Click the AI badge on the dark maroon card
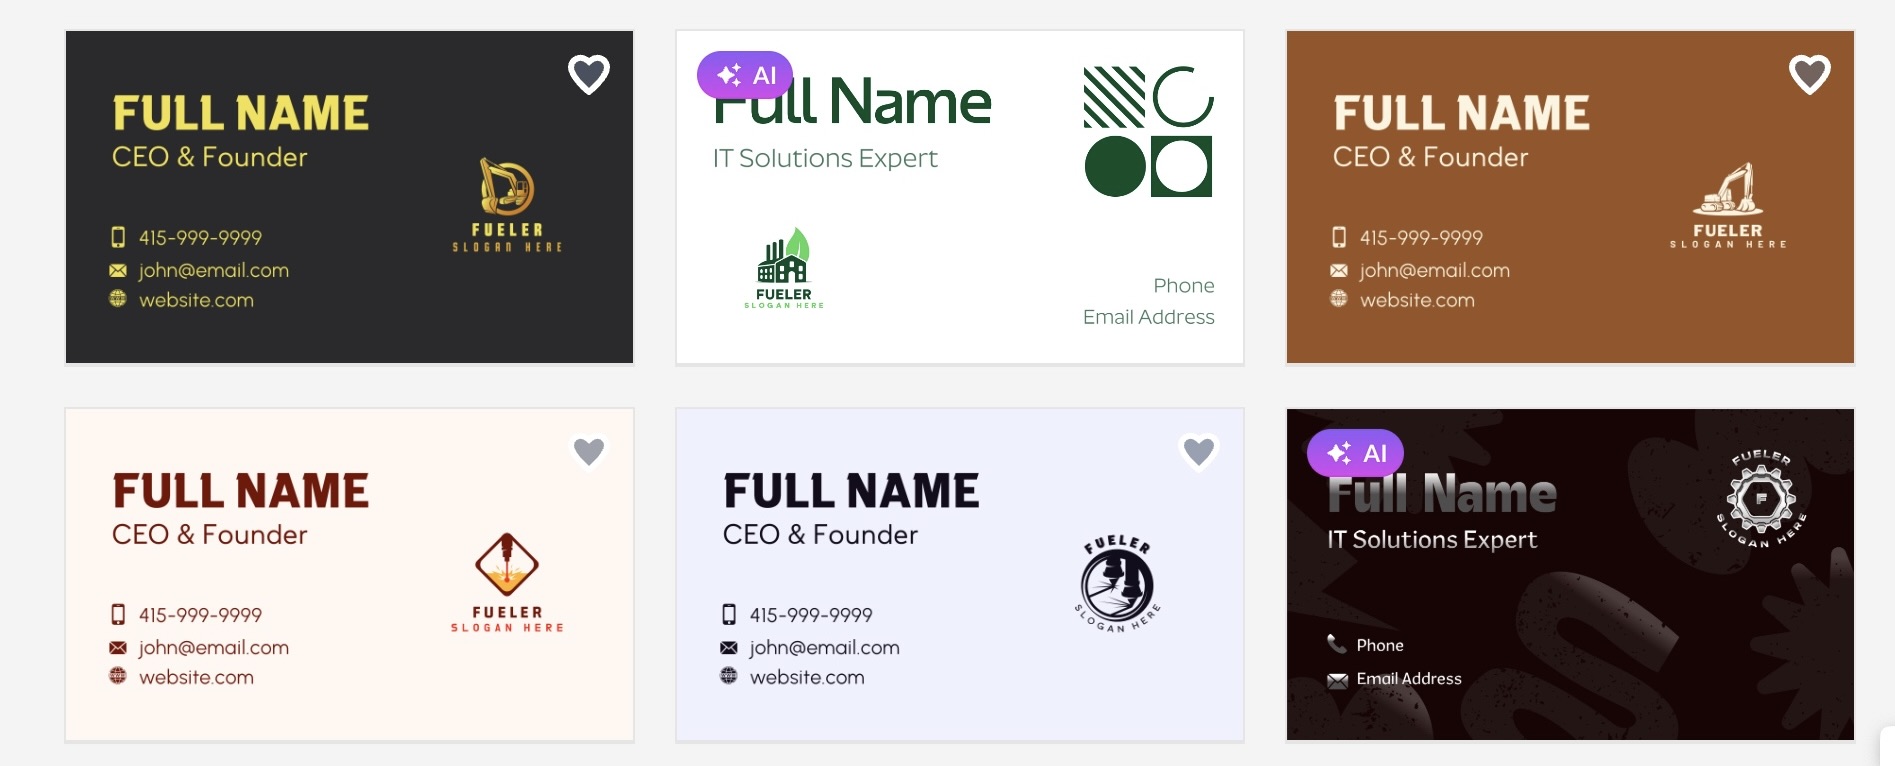1895x766 pixels. tap(1355, 453)
